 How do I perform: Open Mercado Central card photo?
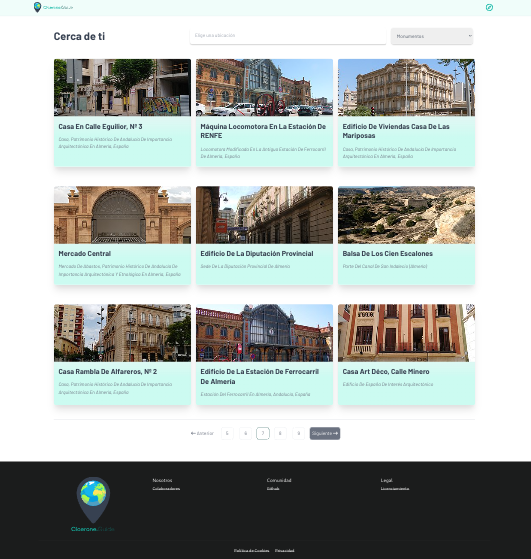[122, 215]
